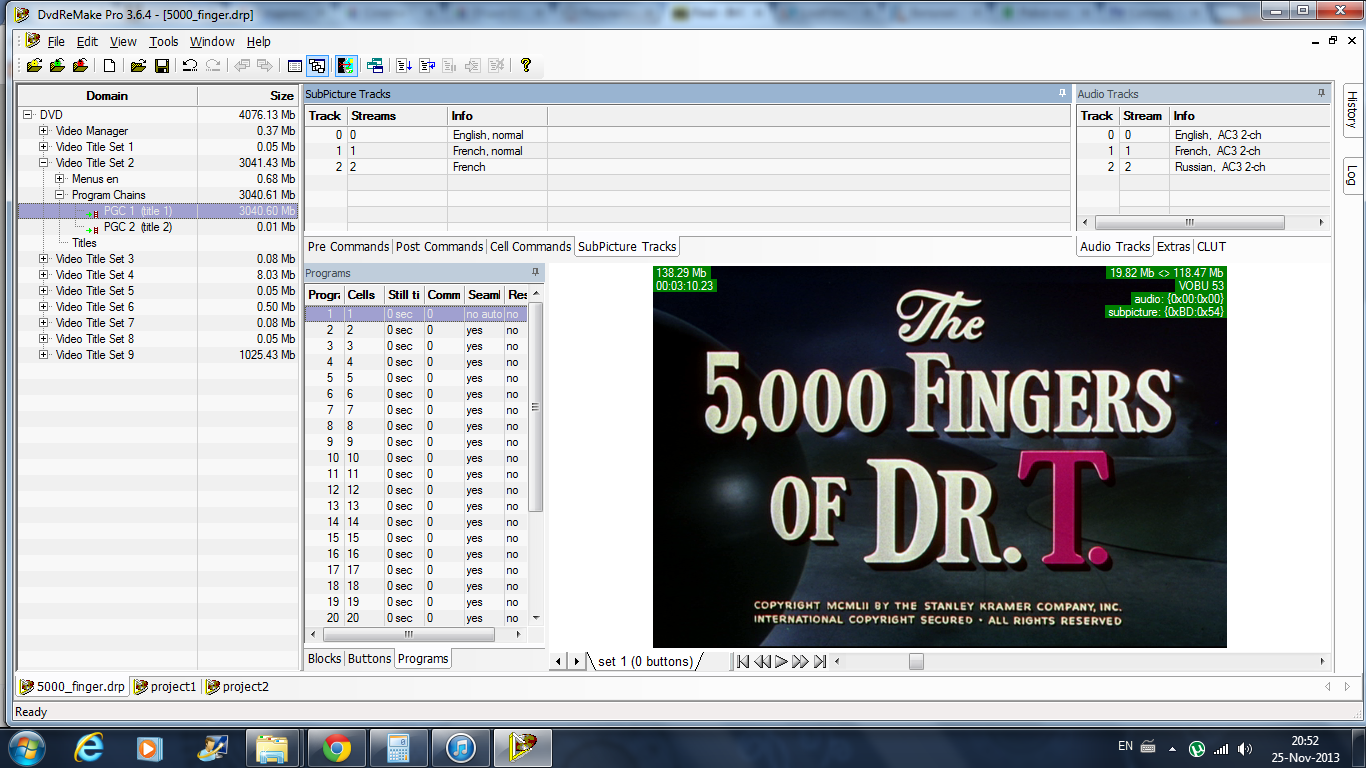Select the Russian, AC3 2-ch audio track
This screenshot has height=768, width=1366.
[x=1220, y=167]
